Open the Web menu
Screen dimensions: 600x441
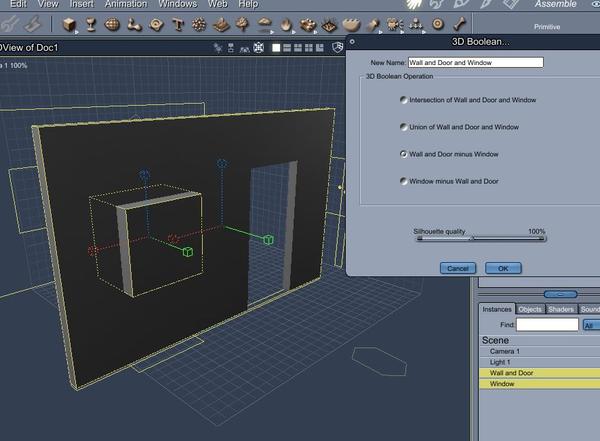(218, 4)
